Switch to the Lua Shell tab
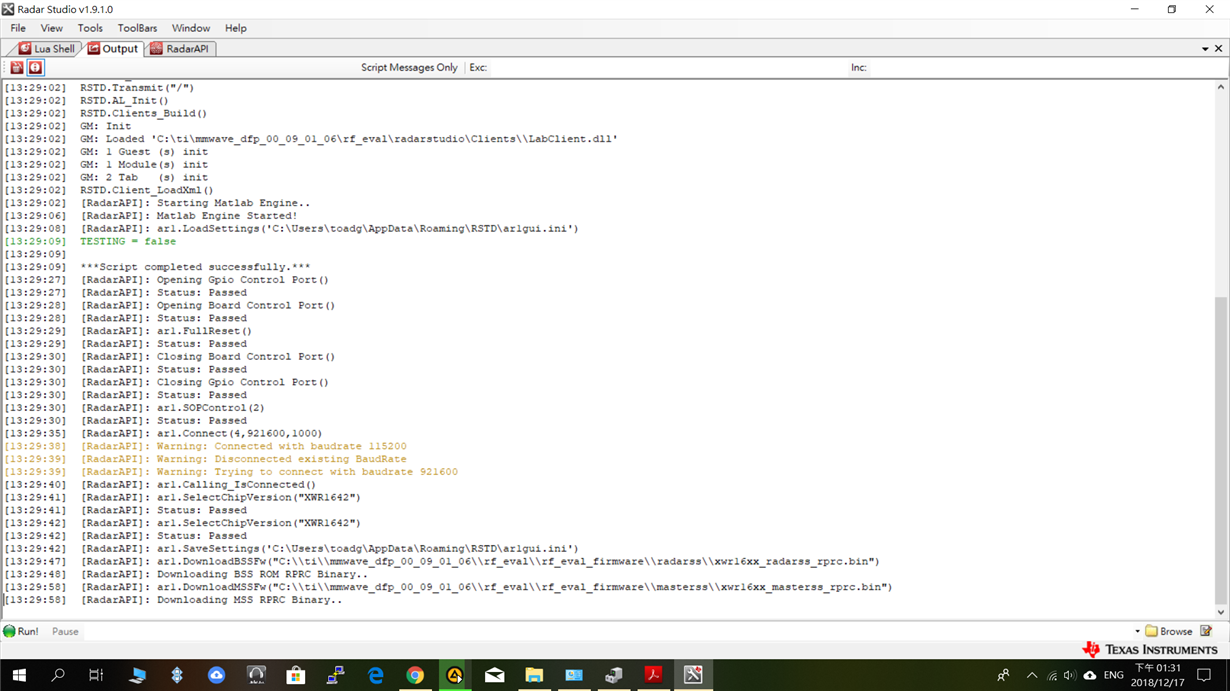Viewport: 1230px width, 691px height. point(47,48)
